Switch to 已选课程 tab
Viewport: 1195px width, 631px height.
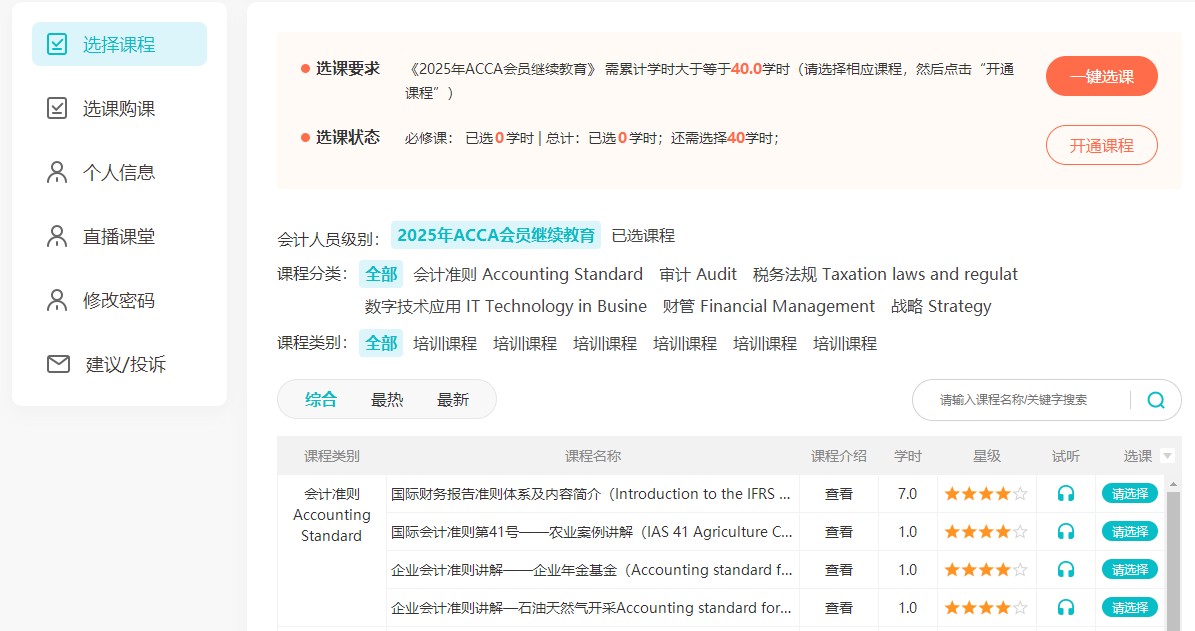point(643,235)
